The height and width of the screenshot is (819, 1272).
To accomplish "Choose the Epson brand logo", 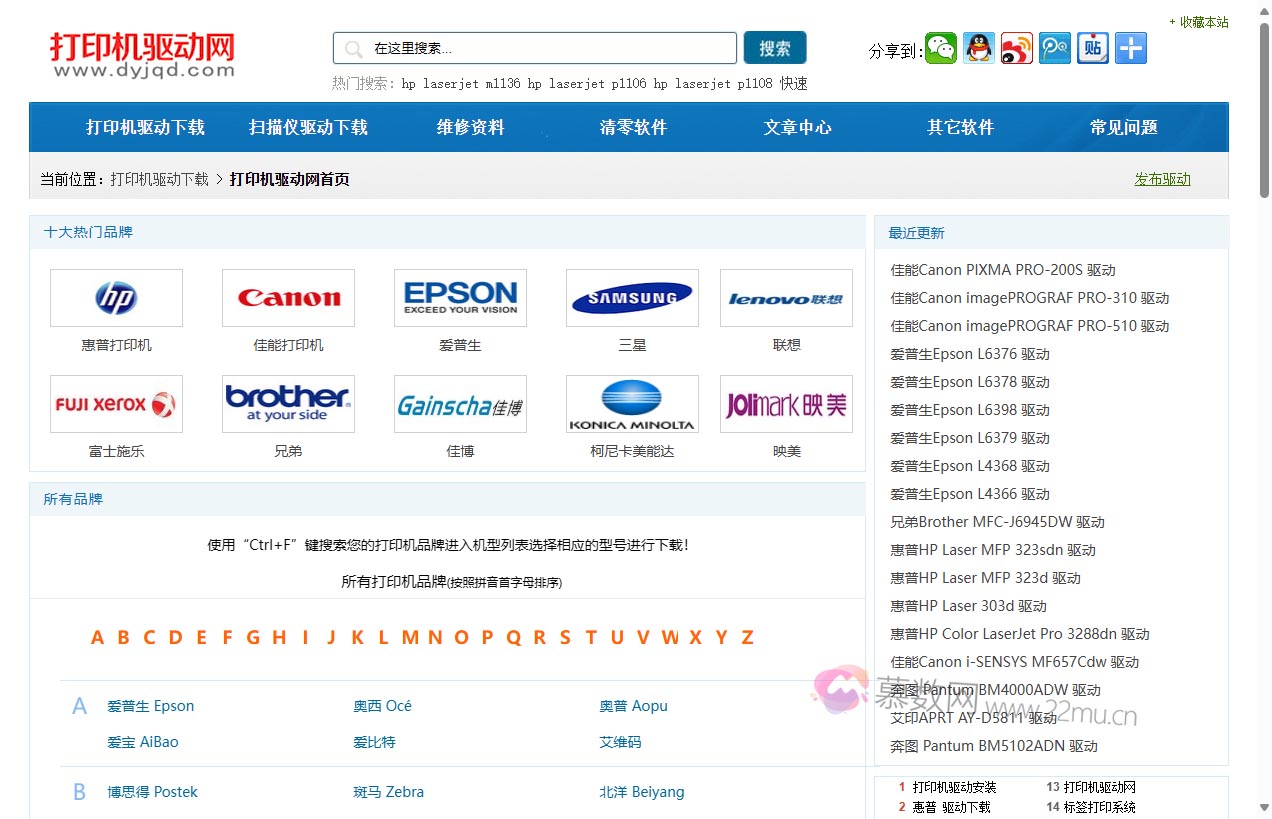I will pos(460,298).
